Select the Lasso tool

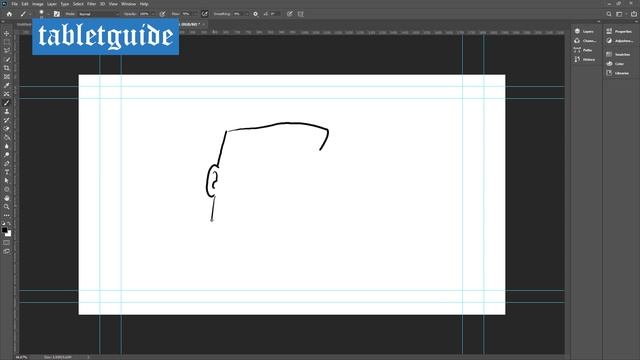pyautogui.click(x=7, y=50)
